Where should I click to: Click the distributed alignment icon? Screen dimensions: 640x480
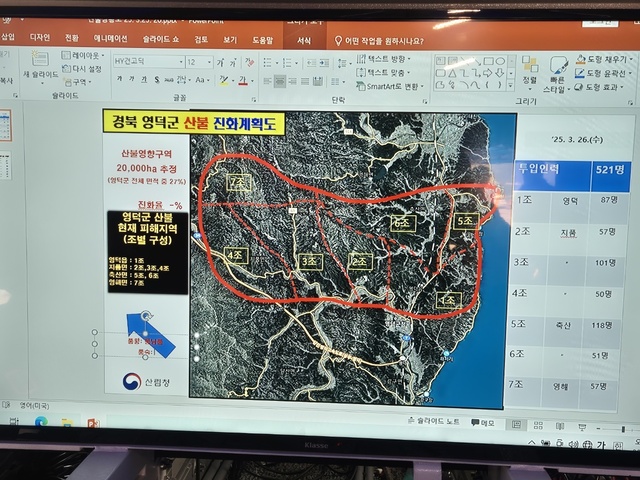[318, 81]
